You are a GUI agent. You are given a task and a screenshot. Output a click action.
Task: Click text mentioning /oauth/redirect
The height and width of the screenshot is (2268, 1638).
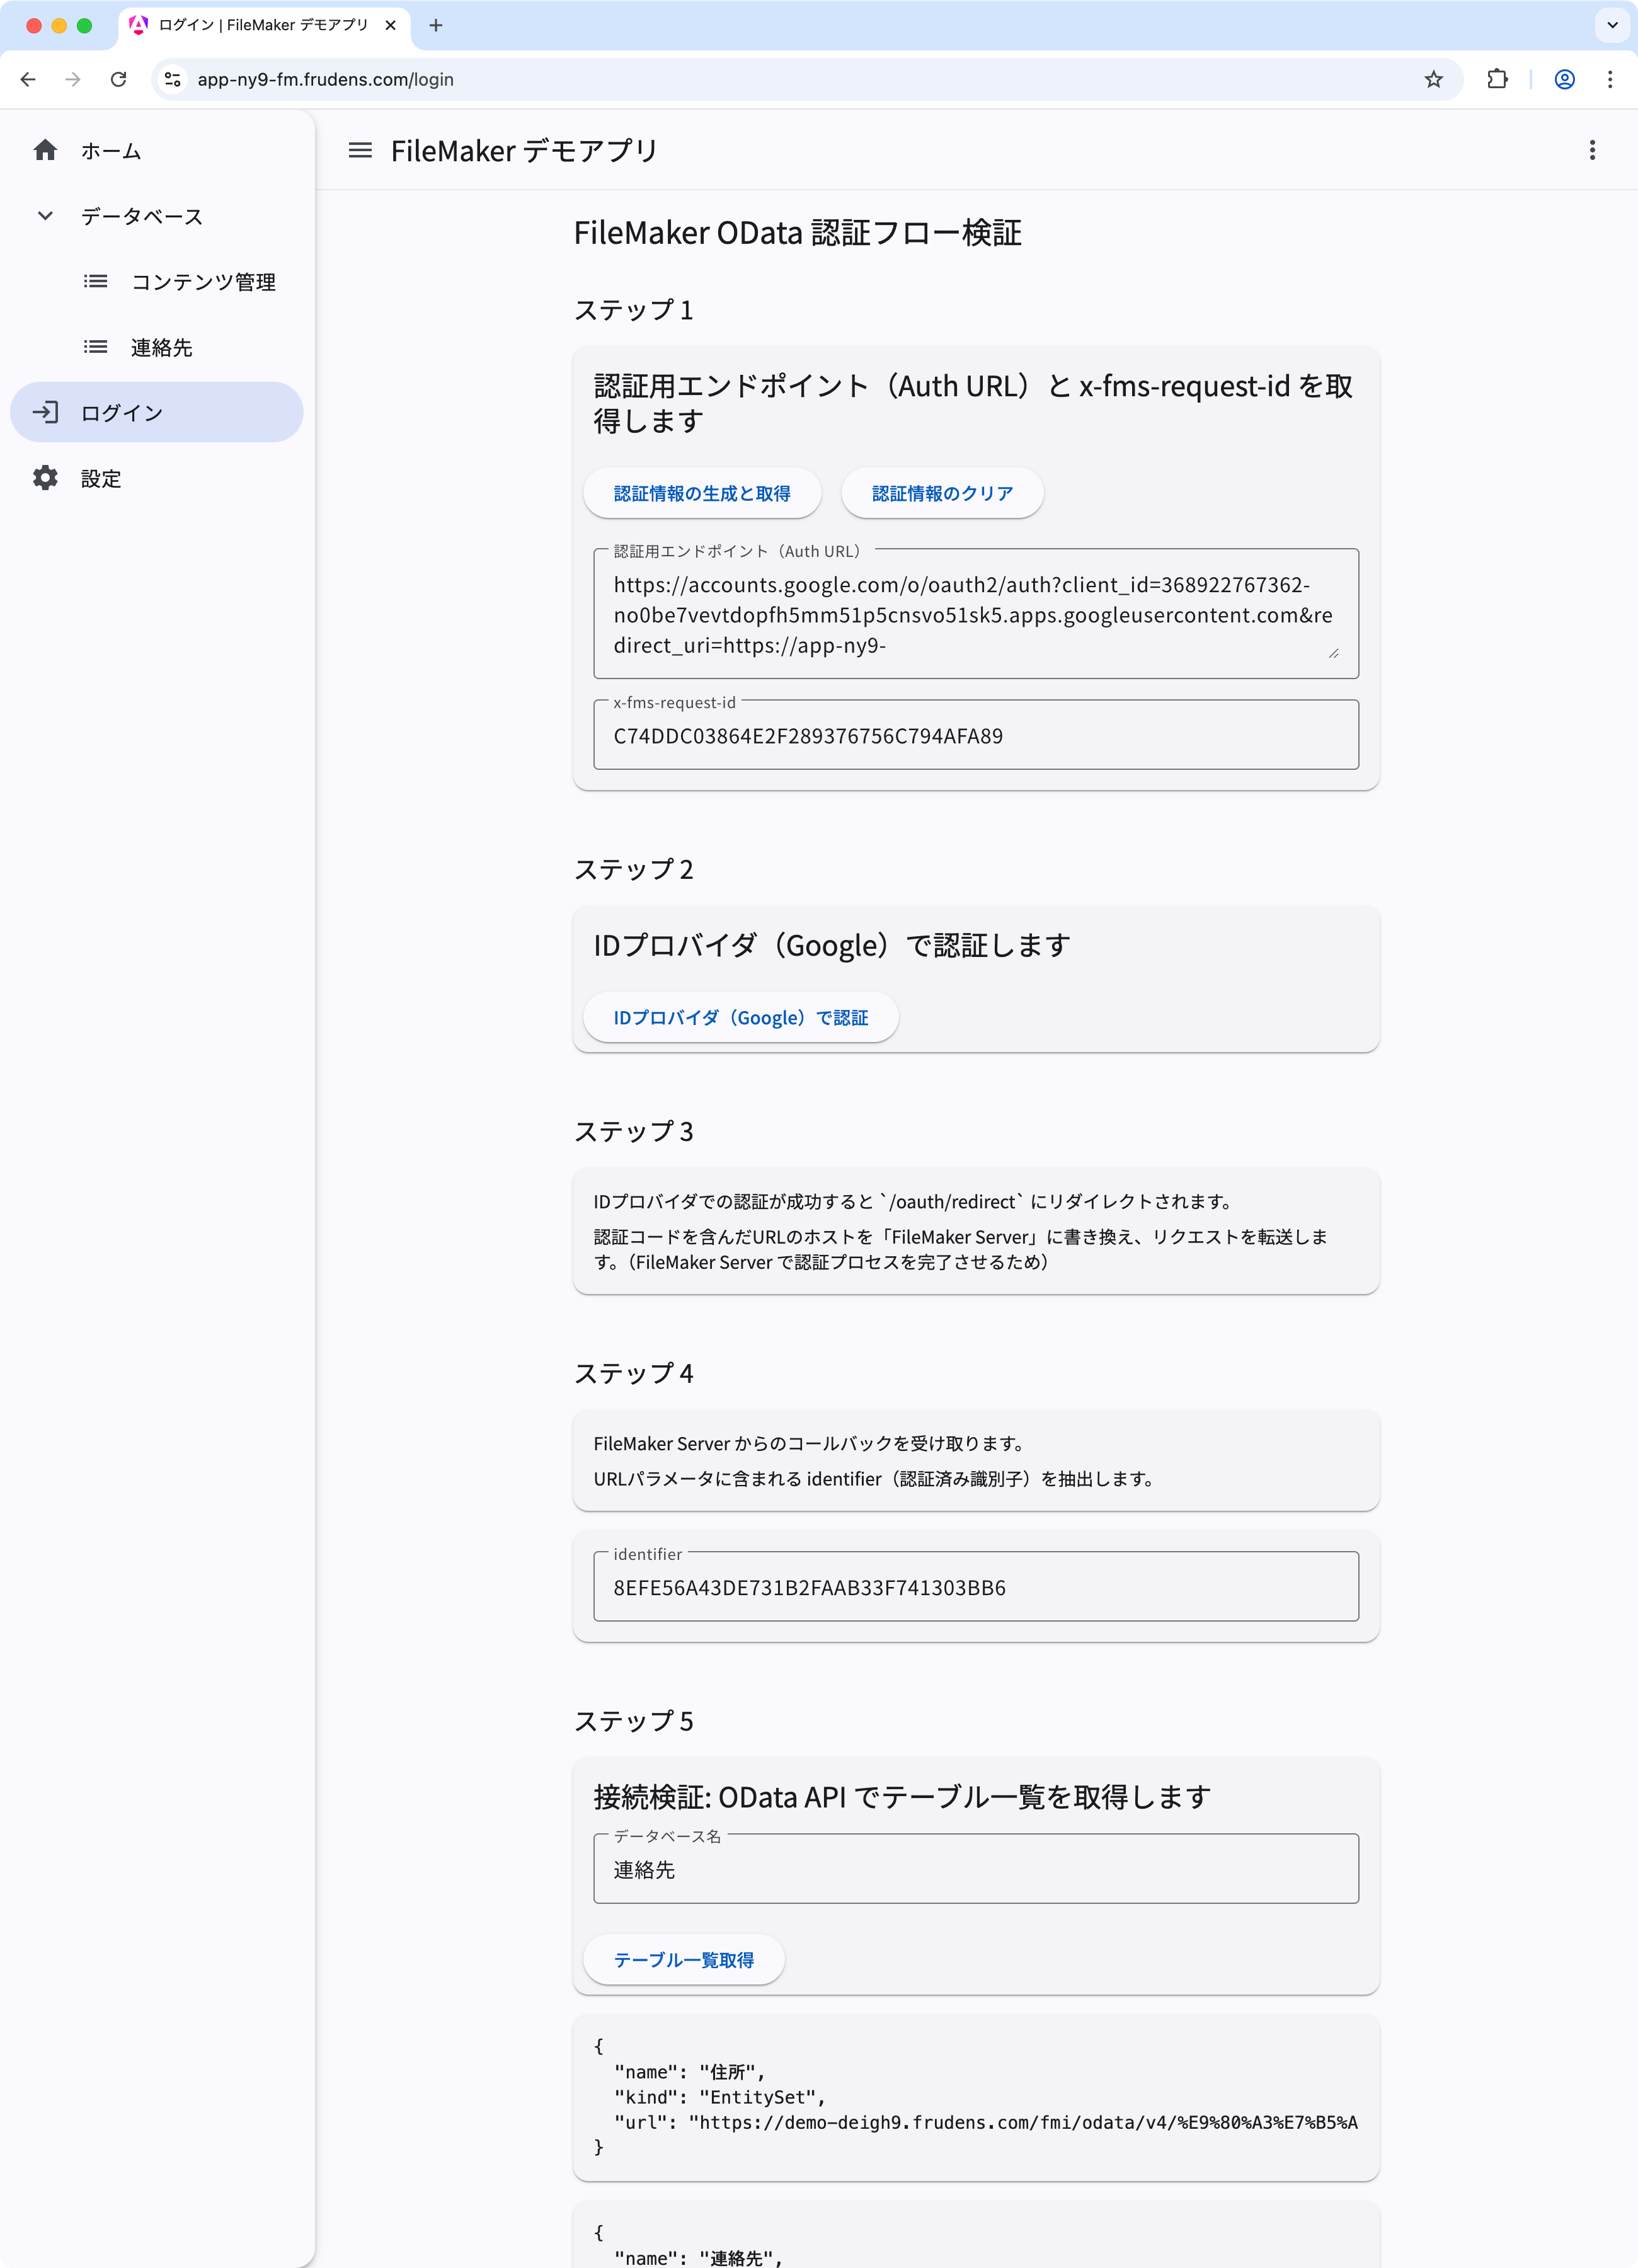(913, 1201)
